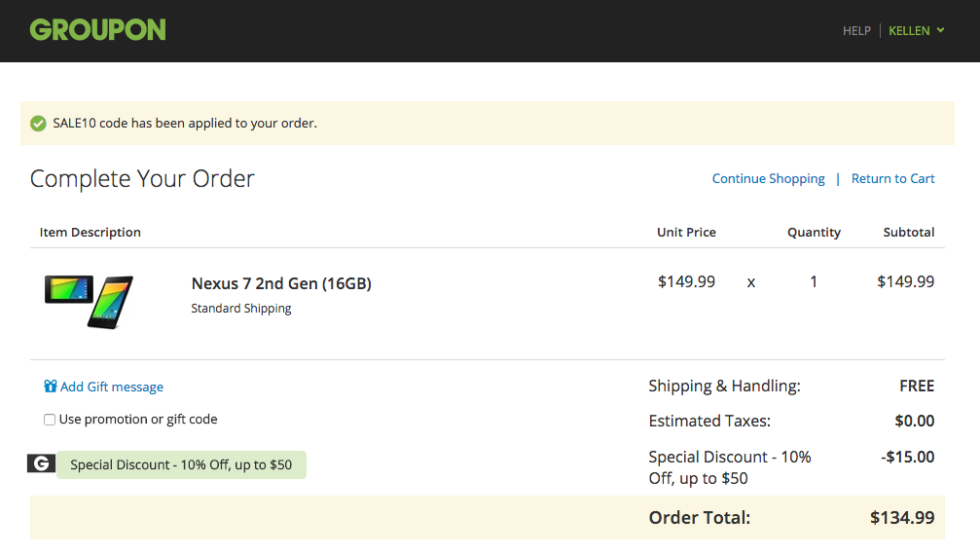
Task: Expand the KELLEN account dropdown
Action: (x=916, y=31)
